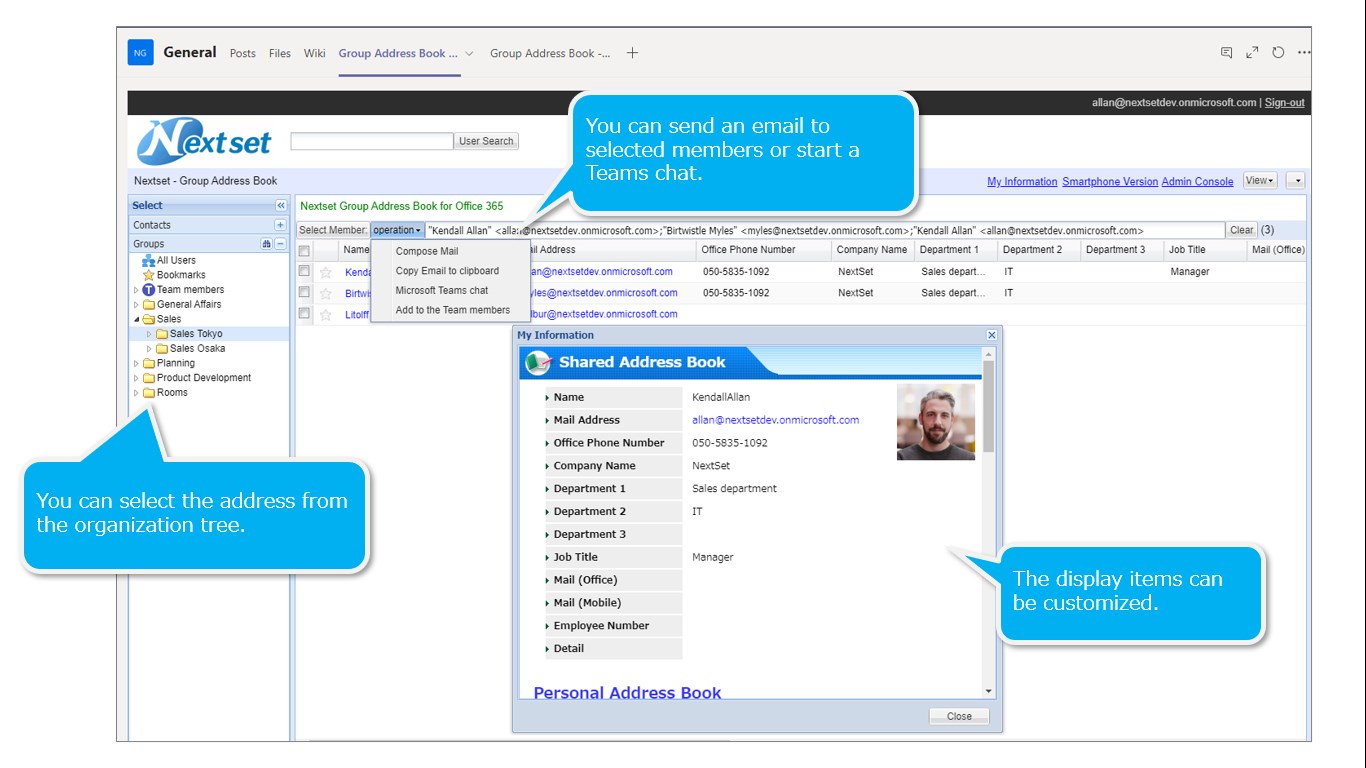Viewport: 1366px width, 768px height.
Task: Click the Shared Address Book header icon
Action: click(538, 362)
